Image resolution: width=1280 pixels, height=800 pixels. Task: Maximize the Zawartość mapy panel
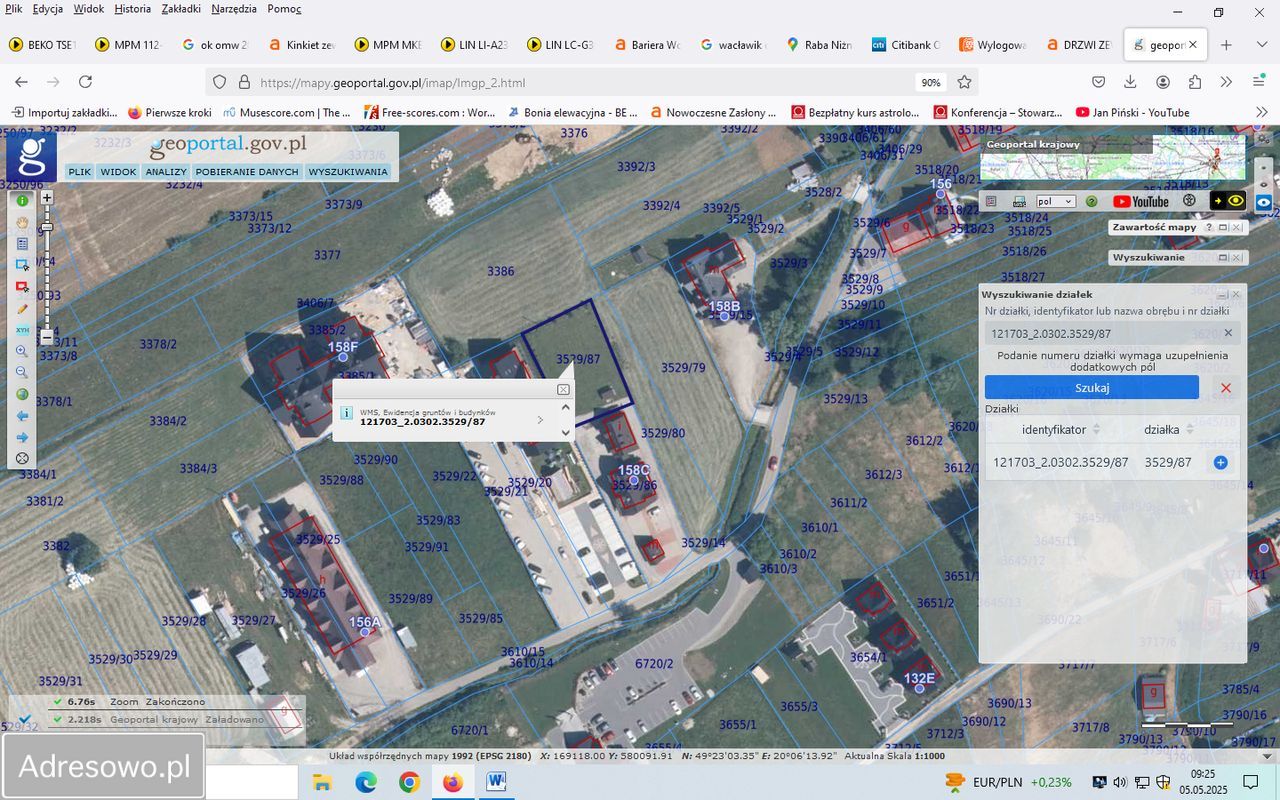pyautogui.click(x=1222, y=227)
